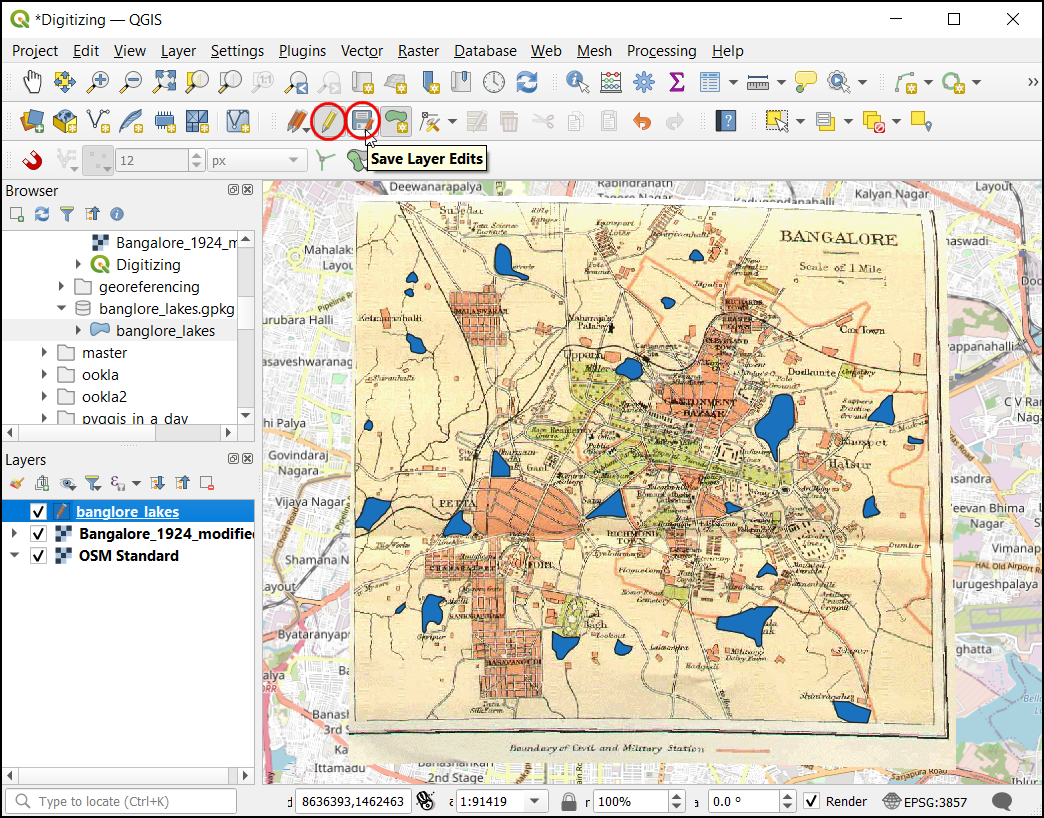Activate the Zoom Out magnifier tool
This screenshot has height=818, width=1044.
tap(130, 83)
